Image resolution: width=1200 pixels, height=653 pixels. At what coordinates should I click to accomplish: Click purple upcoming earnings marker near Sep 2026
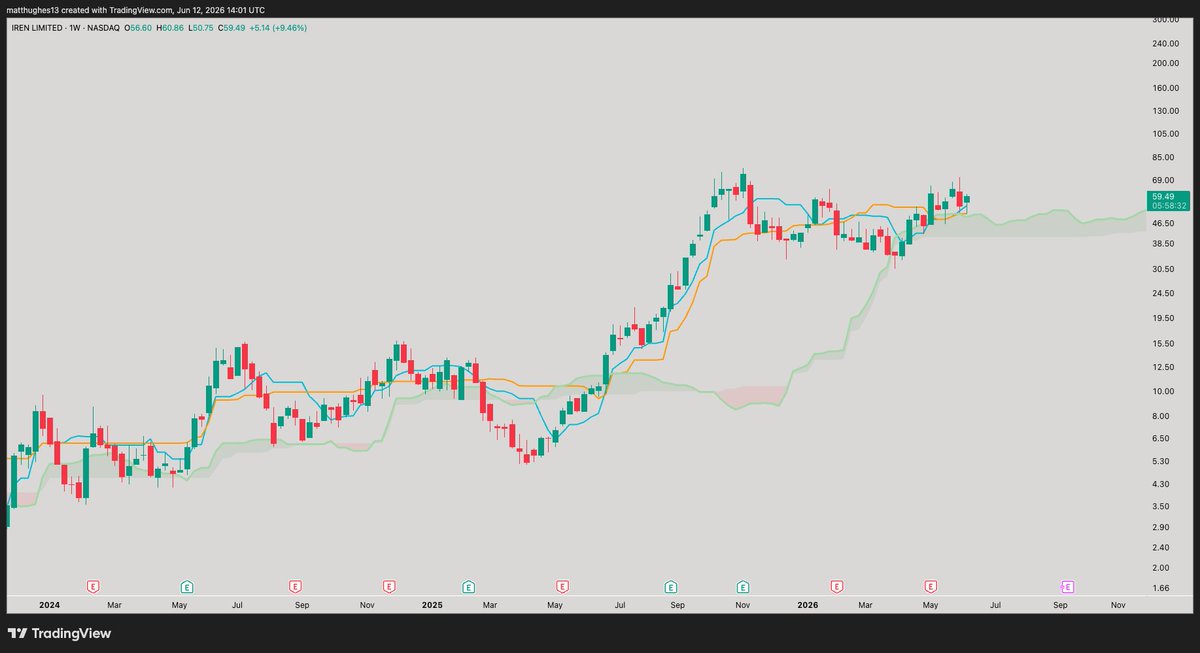coord(1067,586)
